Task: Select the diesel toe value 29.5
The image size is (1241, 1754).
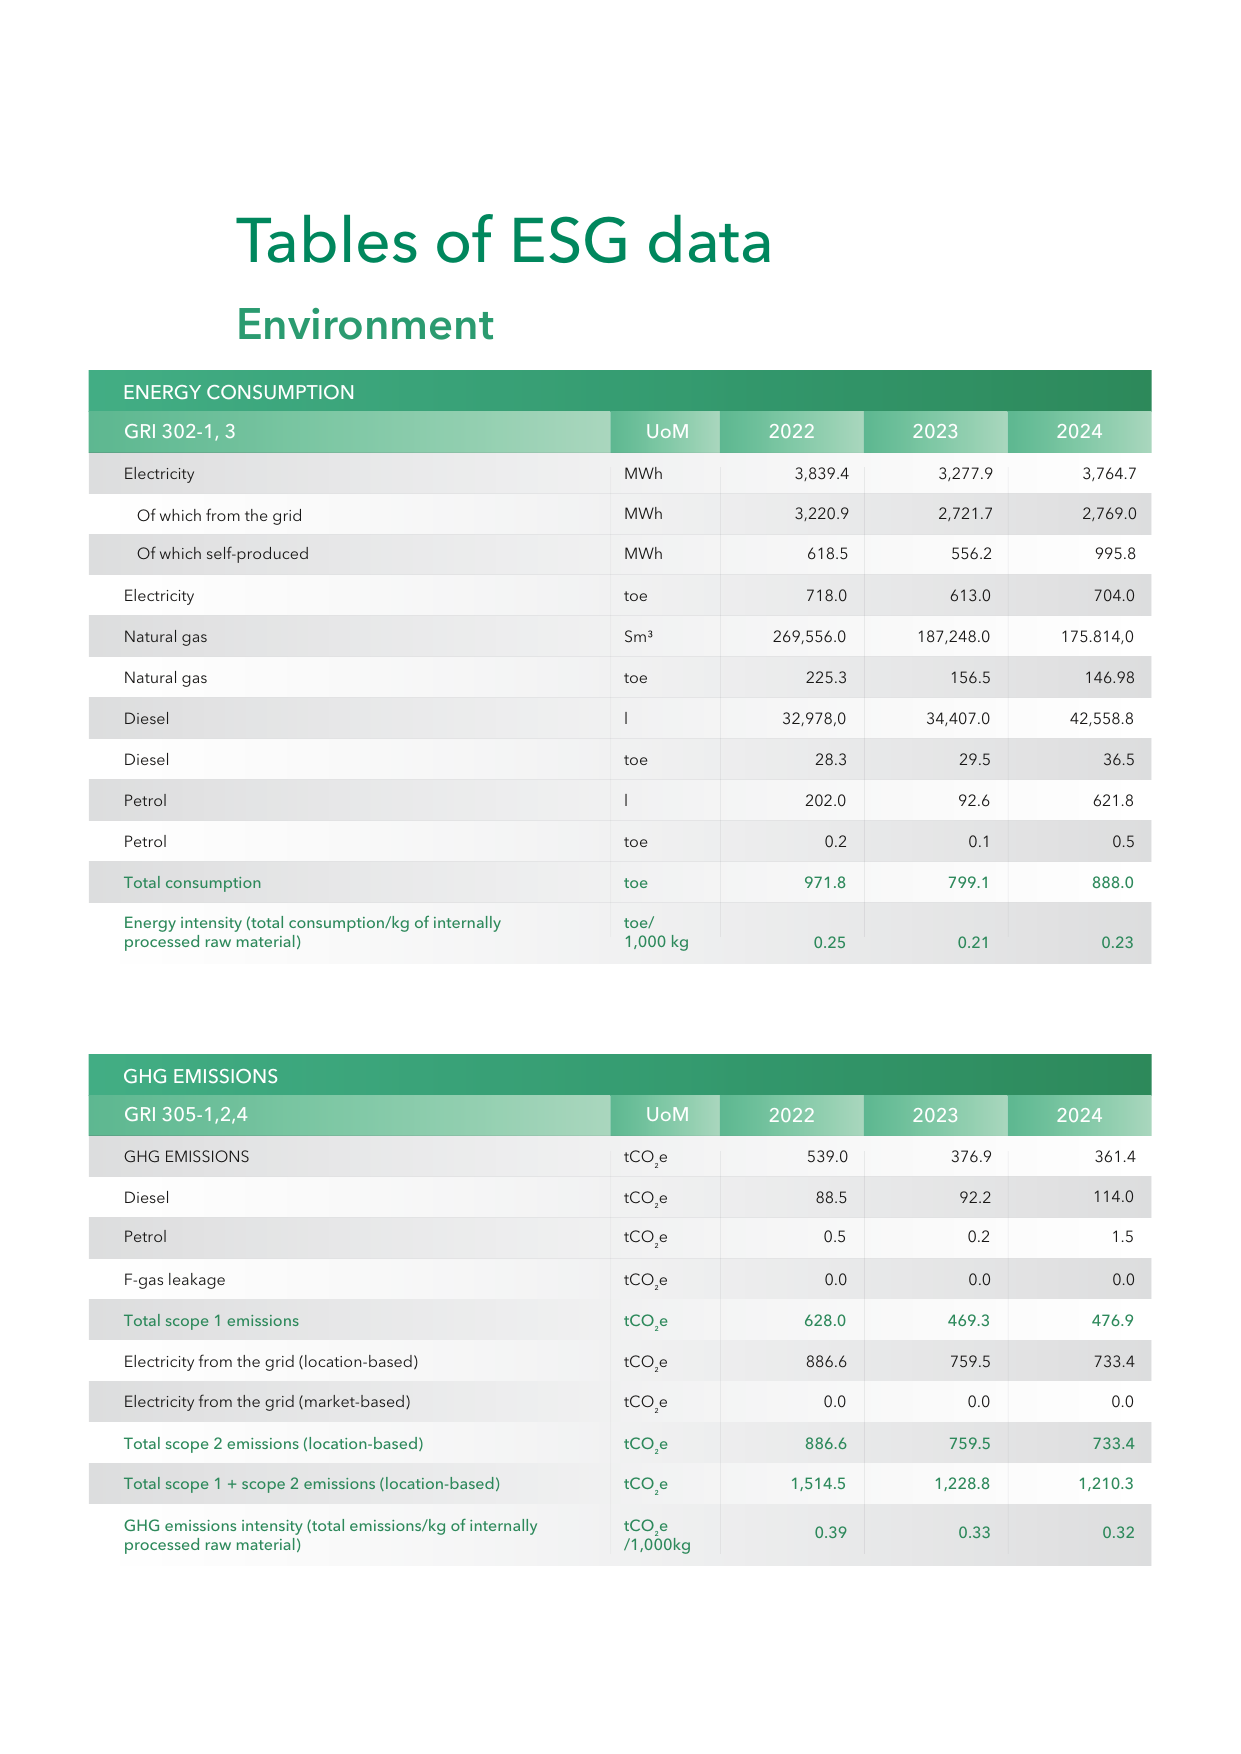Action: pos(974,759)
